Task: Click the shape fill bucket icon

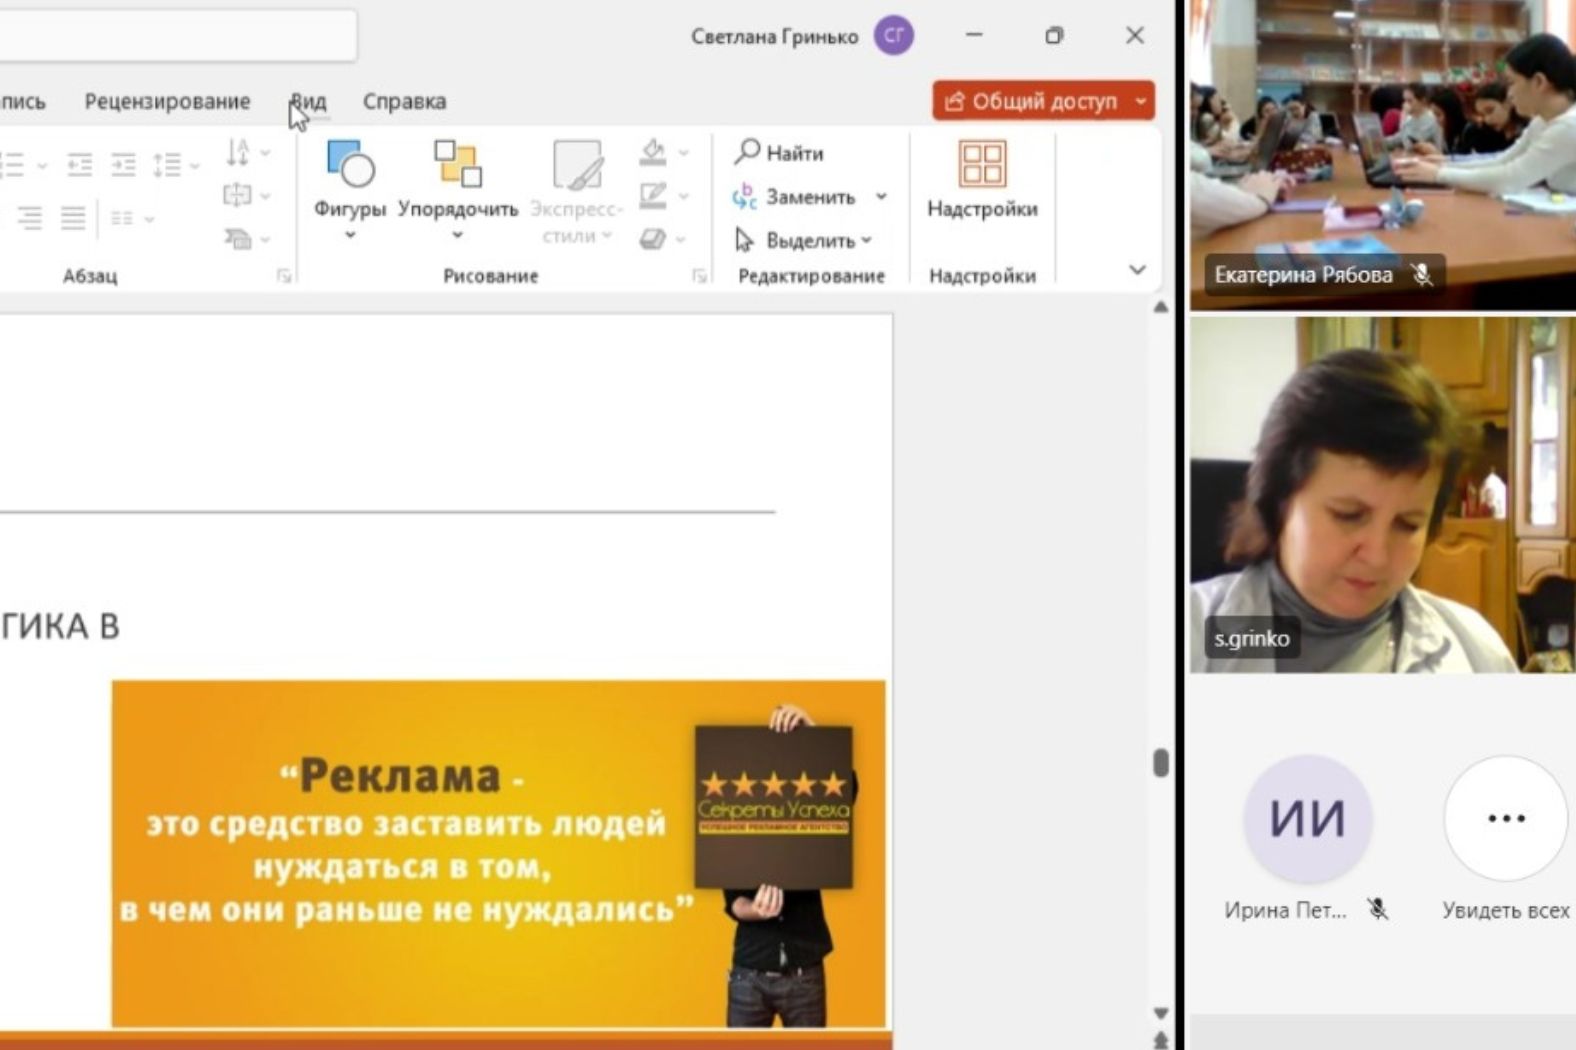Action: [x=653, y=152]
